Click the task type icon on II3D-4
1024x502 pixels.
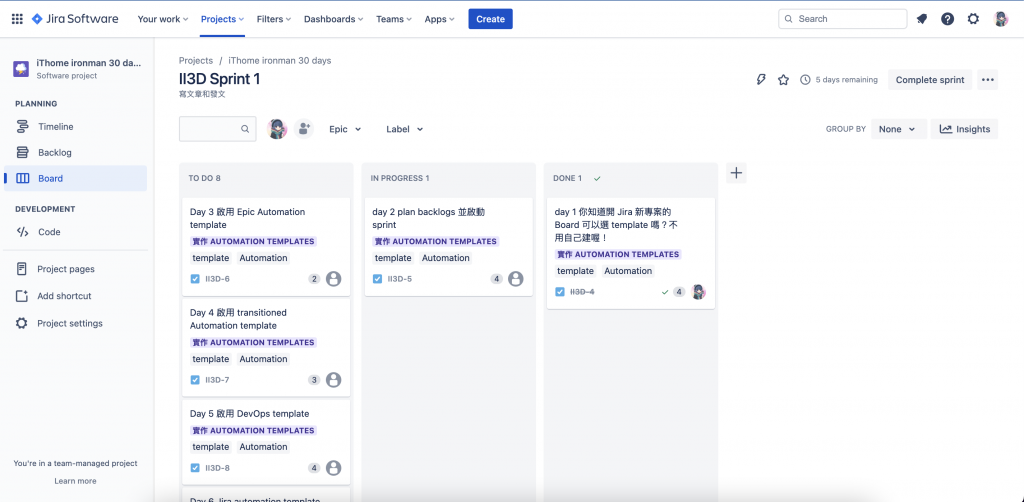tap(560, 292)
